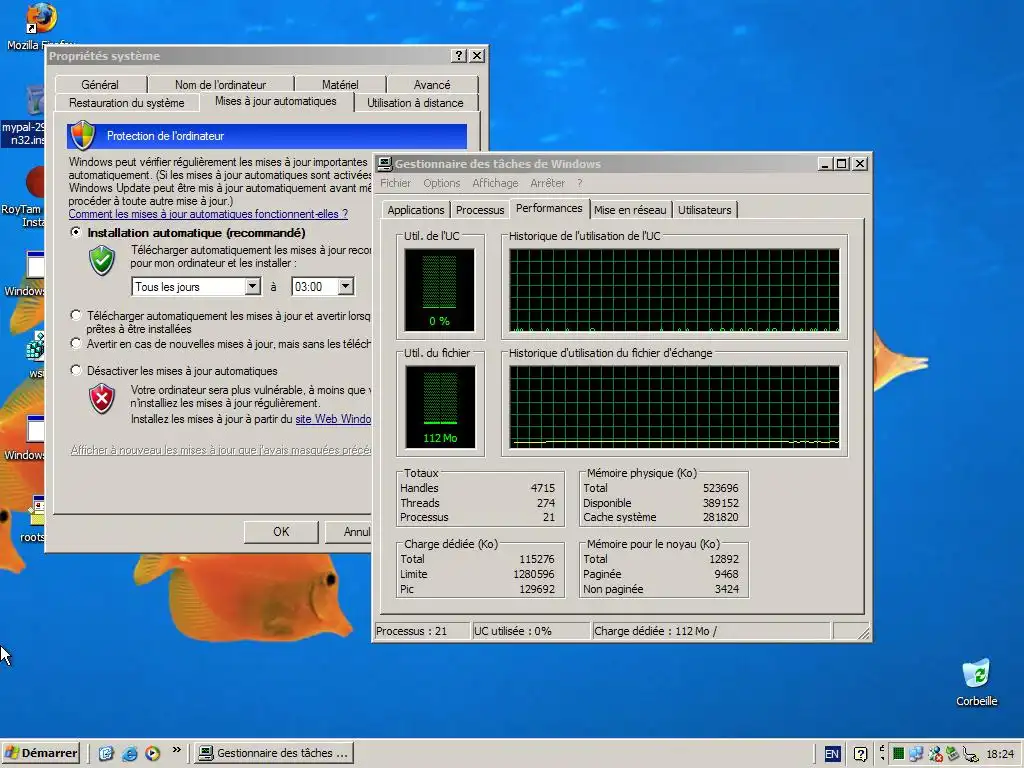This screenshot has height=768, width=1024.
Task: Click the red shield icon for disabled updates
Action: pos(102,398)
